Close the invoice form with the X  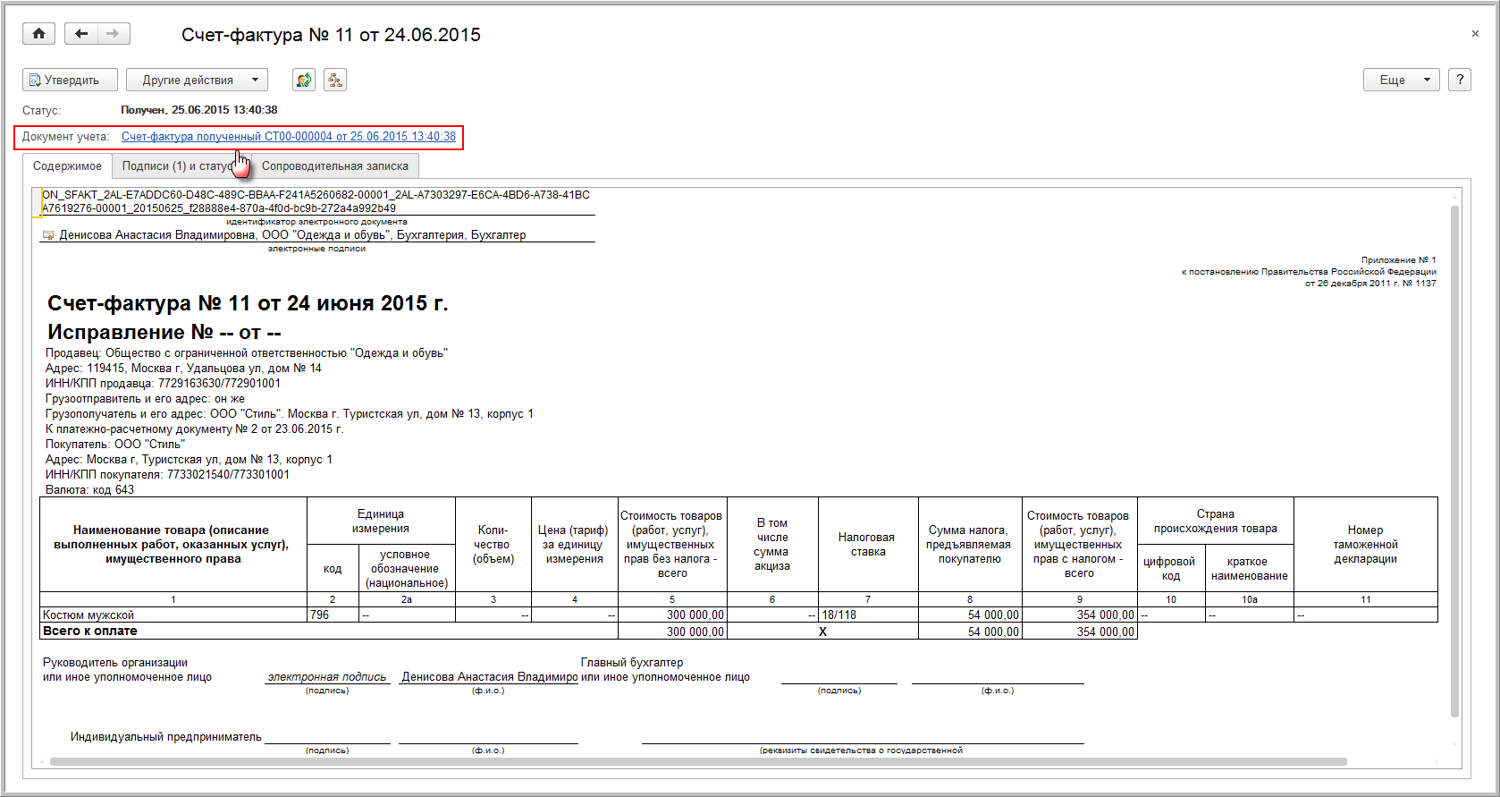(x=1475, y=34)
